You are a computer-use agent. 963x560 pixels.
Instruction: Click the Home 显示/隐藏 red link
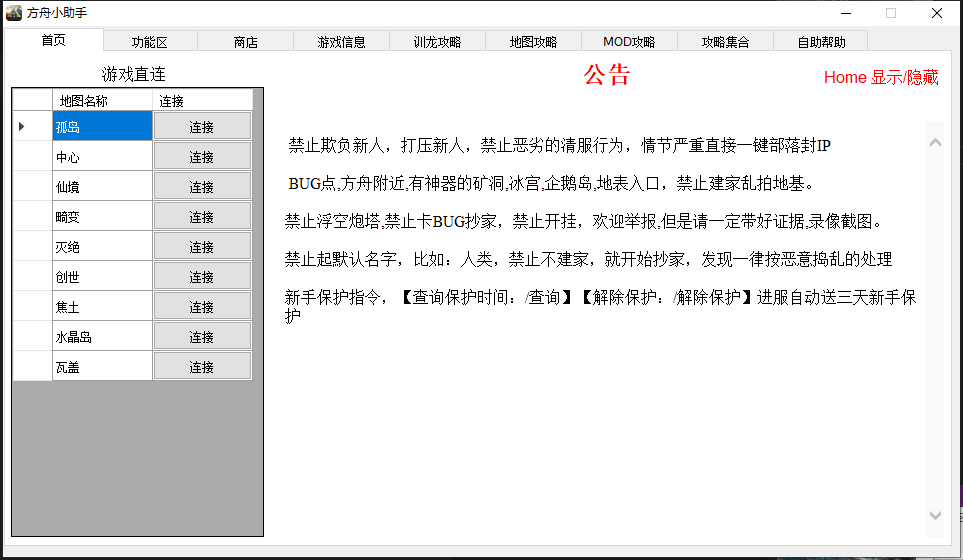coord(881,77)
